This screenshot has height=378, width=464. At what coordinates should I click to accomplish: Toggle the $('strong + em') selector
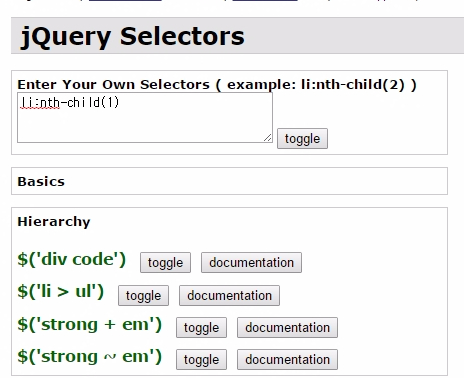tap(201, 327)
